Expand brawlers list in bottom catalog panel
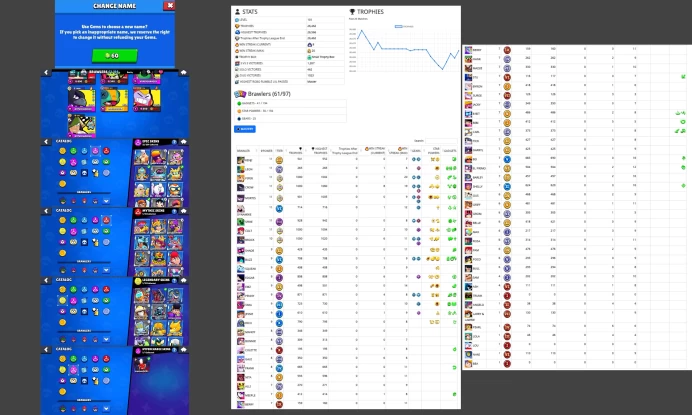This screenshot has height=415, width=692. point(106,409)
